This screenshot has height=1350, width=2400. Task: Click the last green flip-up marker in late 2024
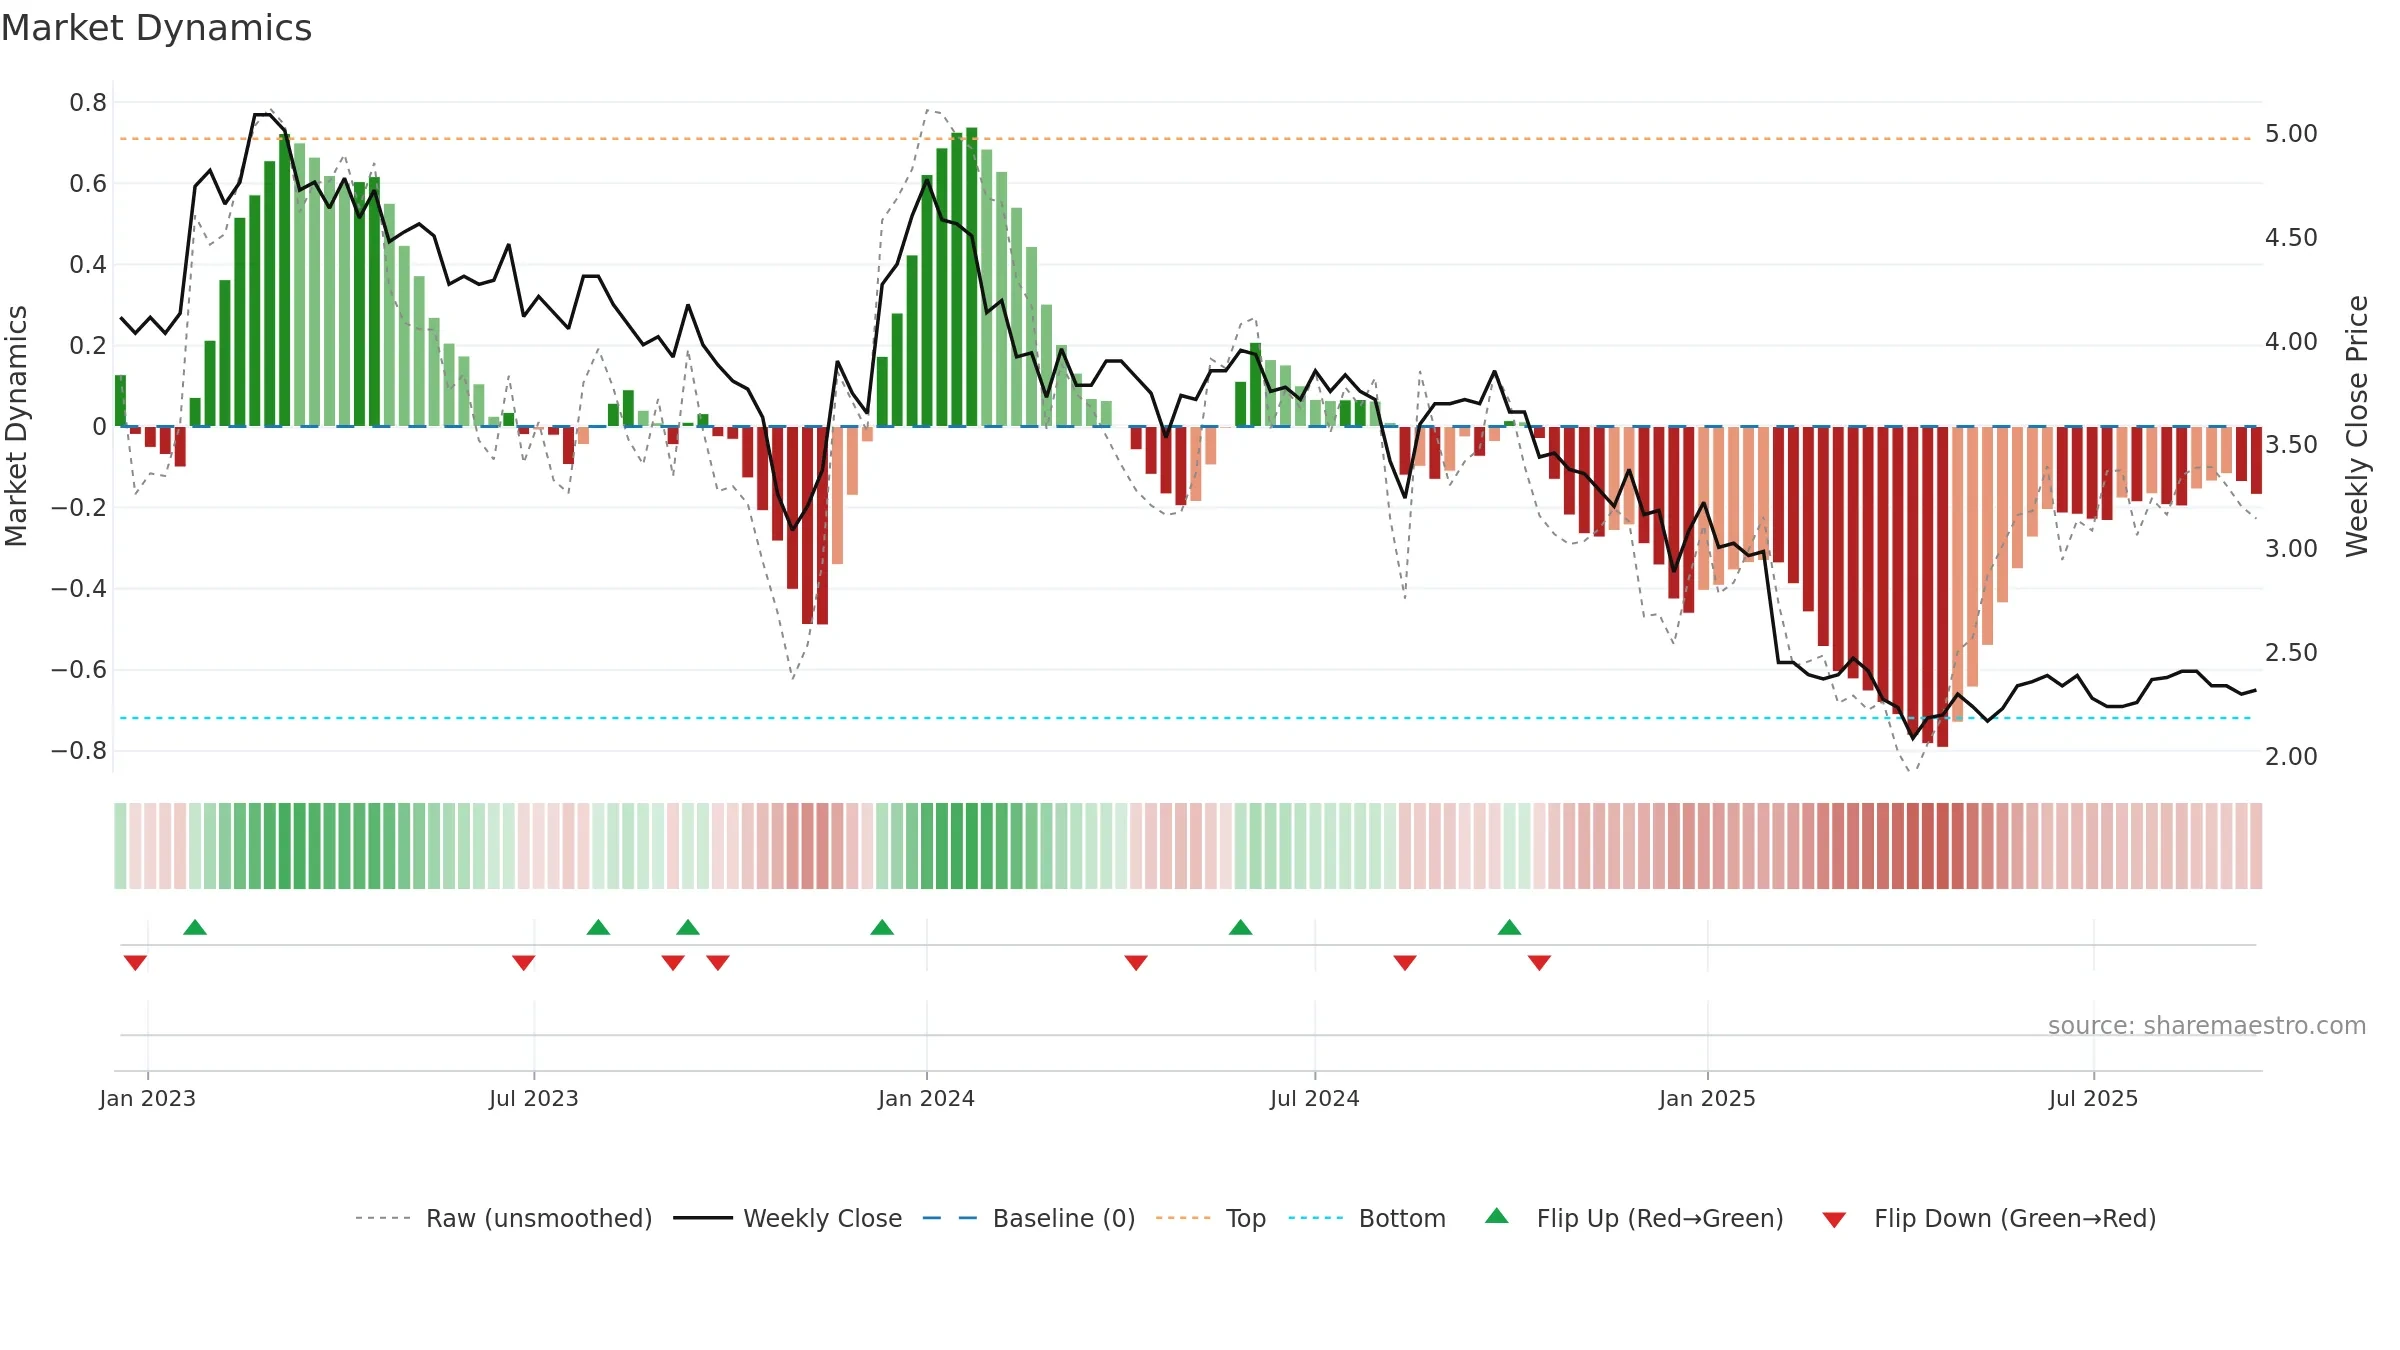(x=1509, y=927)
